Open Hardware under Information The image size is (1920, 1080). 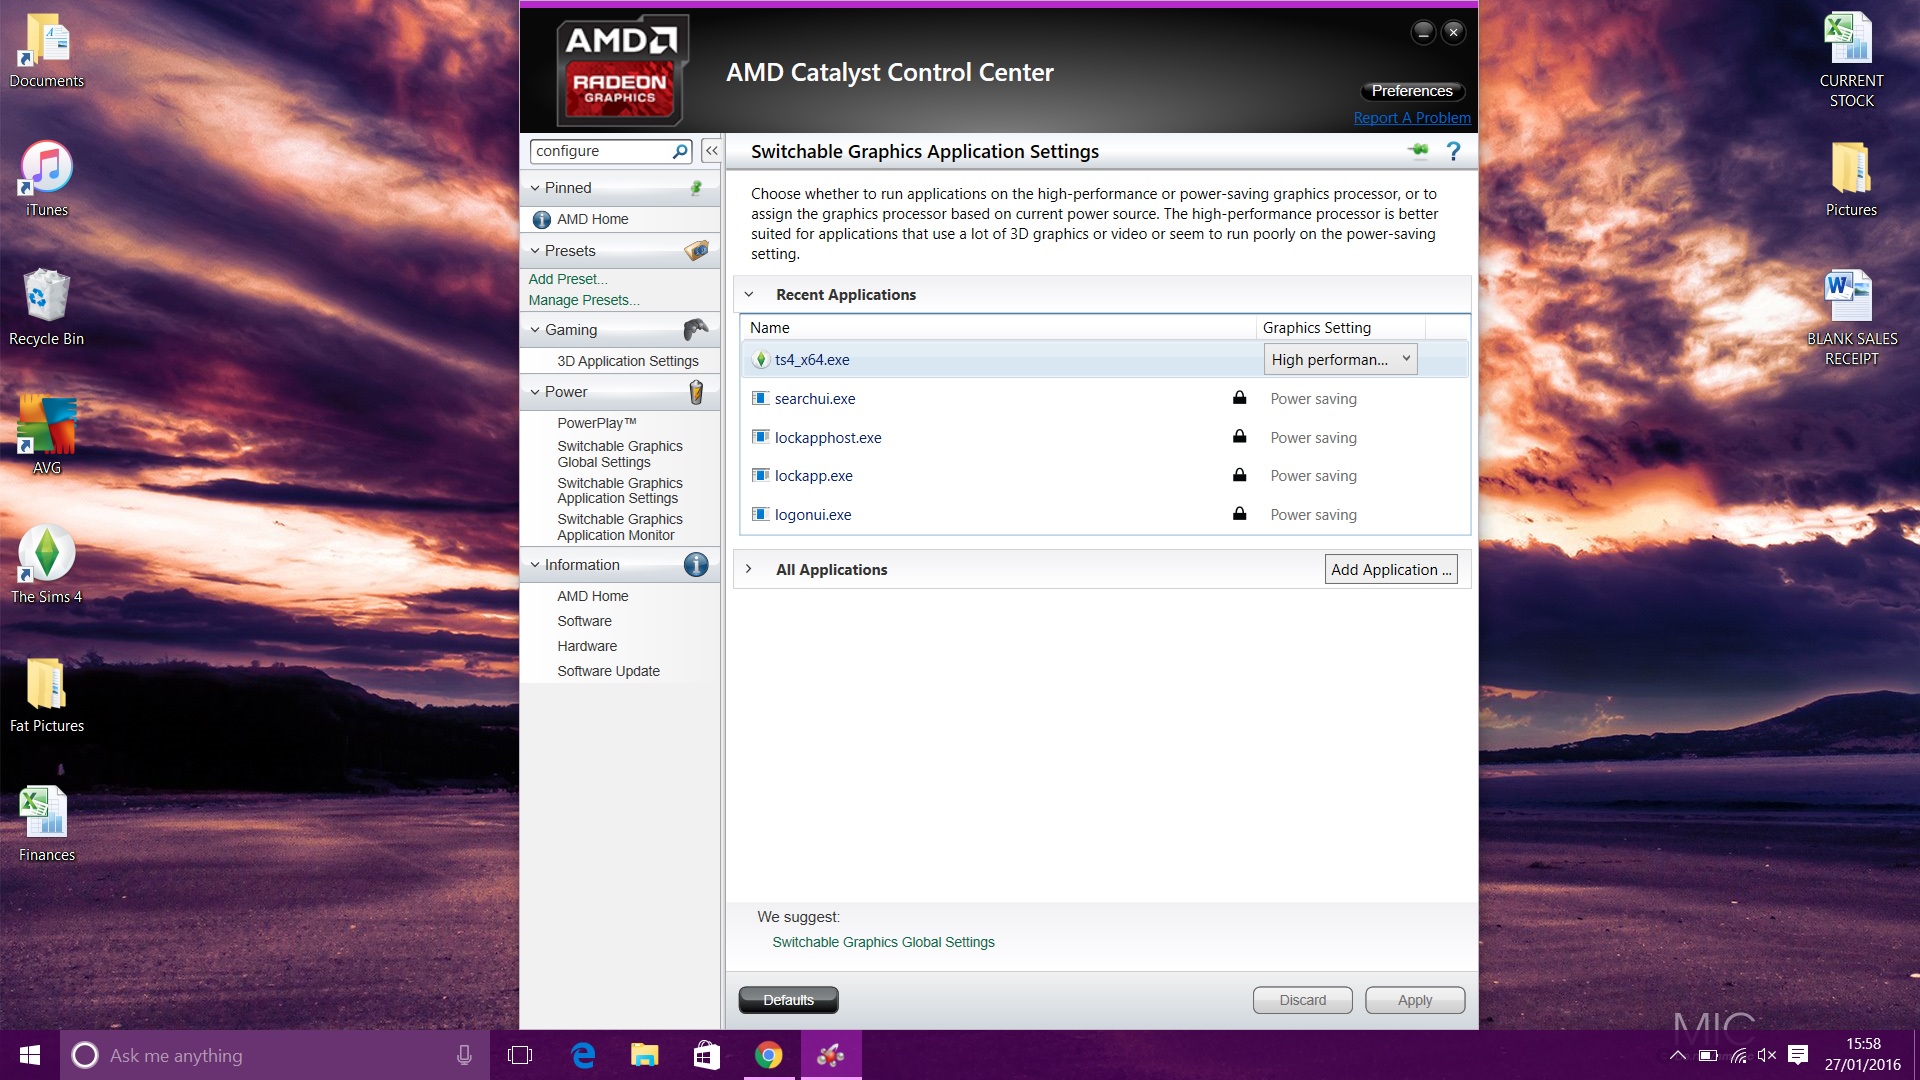(x=587, y=646)
